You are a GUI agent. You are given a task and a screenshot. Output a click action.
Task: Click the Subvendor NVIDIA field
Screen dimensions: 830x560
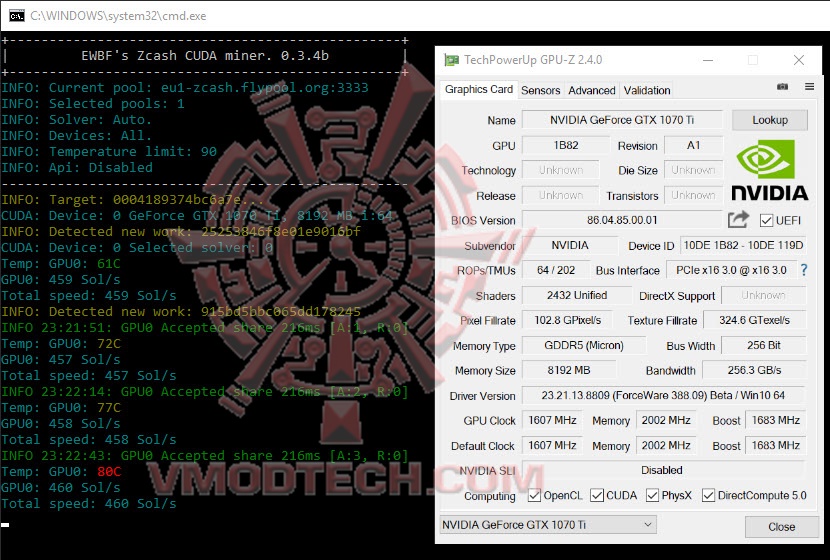(x=570, y=245)
